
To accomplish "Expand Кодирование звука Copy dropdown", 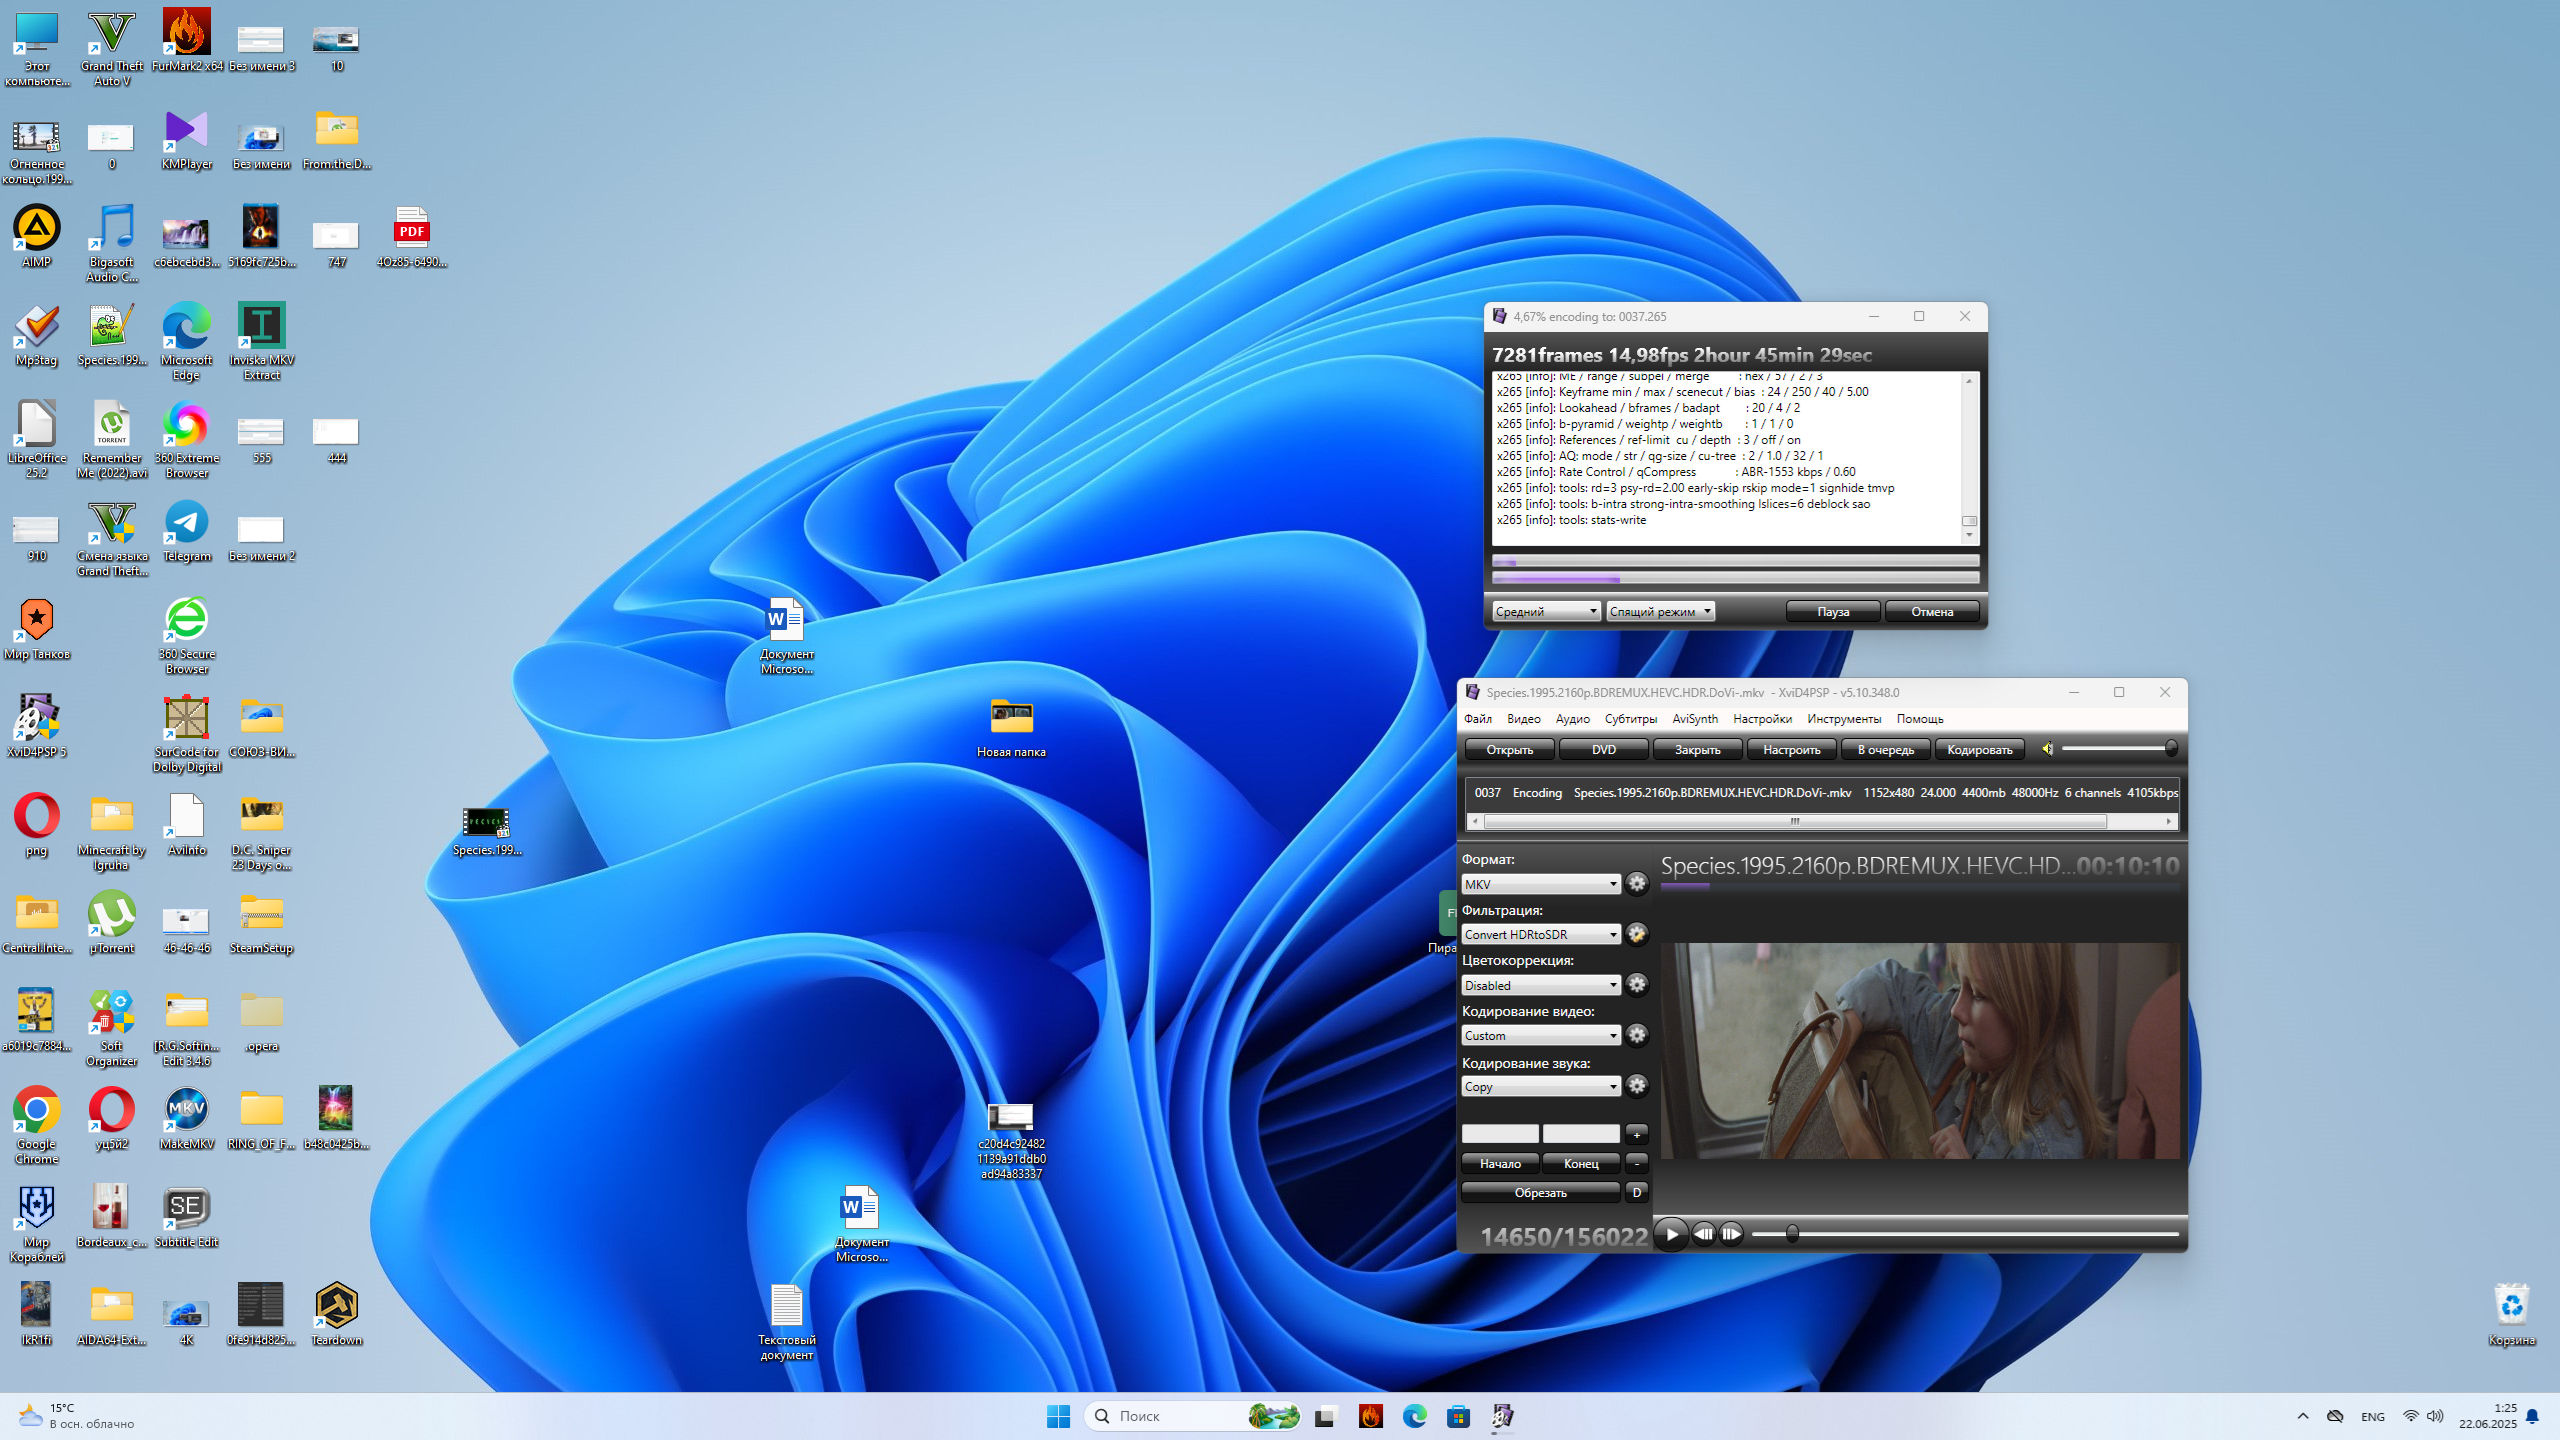I will click(1540, 1086).
